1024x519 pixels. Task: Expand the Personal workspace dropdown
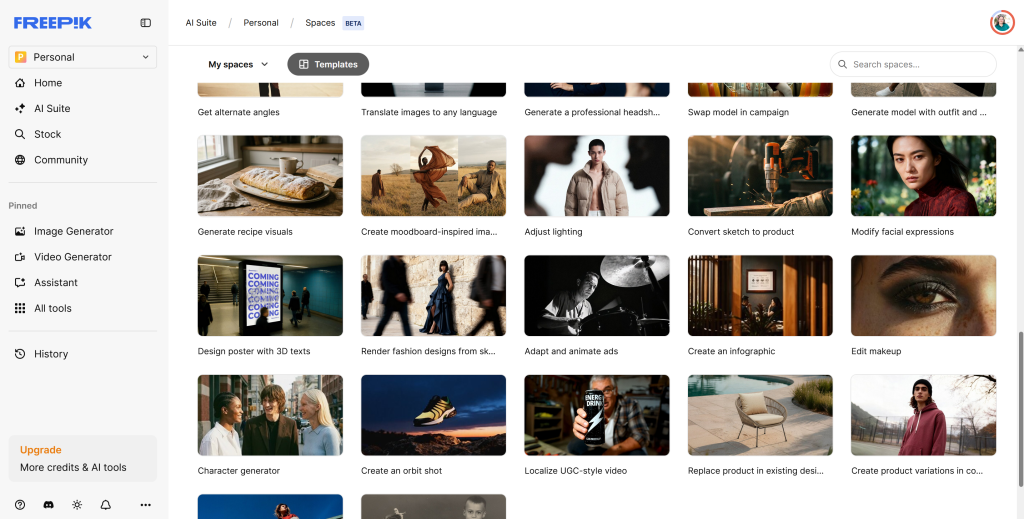[82, 57]
